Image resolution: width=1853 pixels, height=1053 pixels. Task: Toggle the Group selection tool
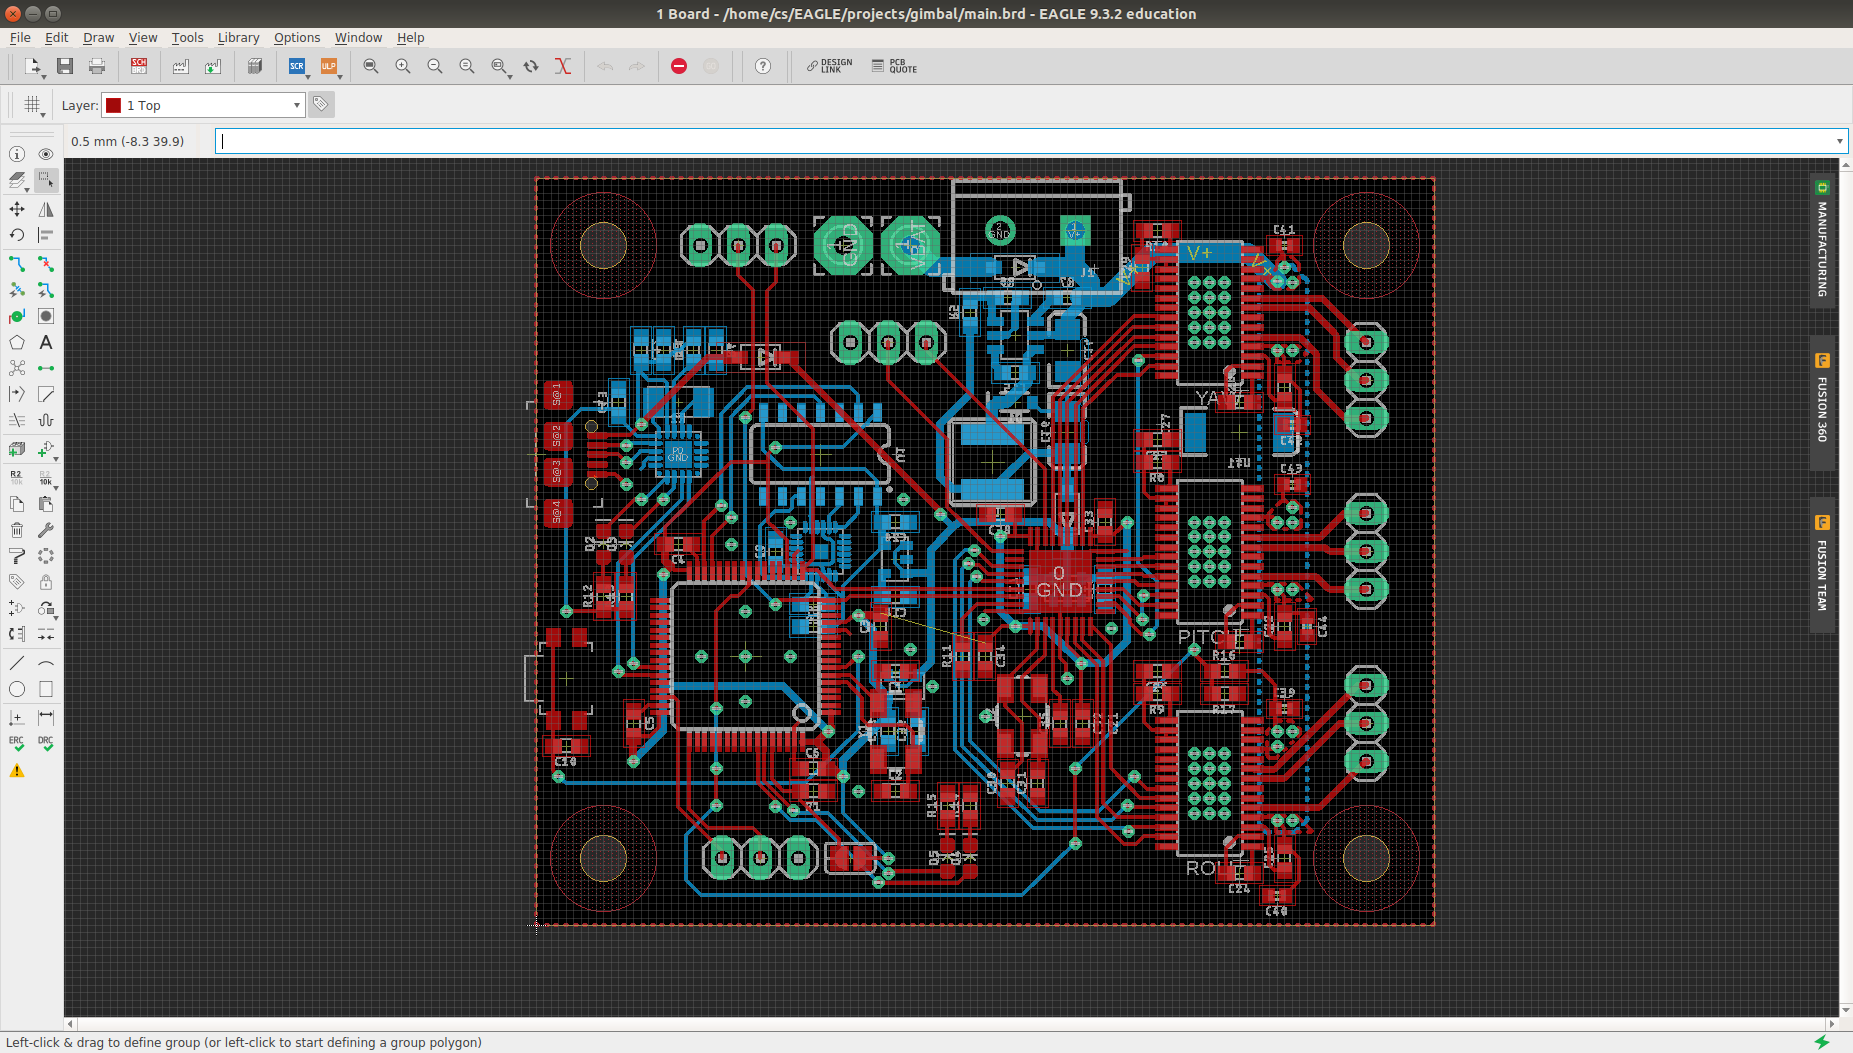tap(45, 180)
